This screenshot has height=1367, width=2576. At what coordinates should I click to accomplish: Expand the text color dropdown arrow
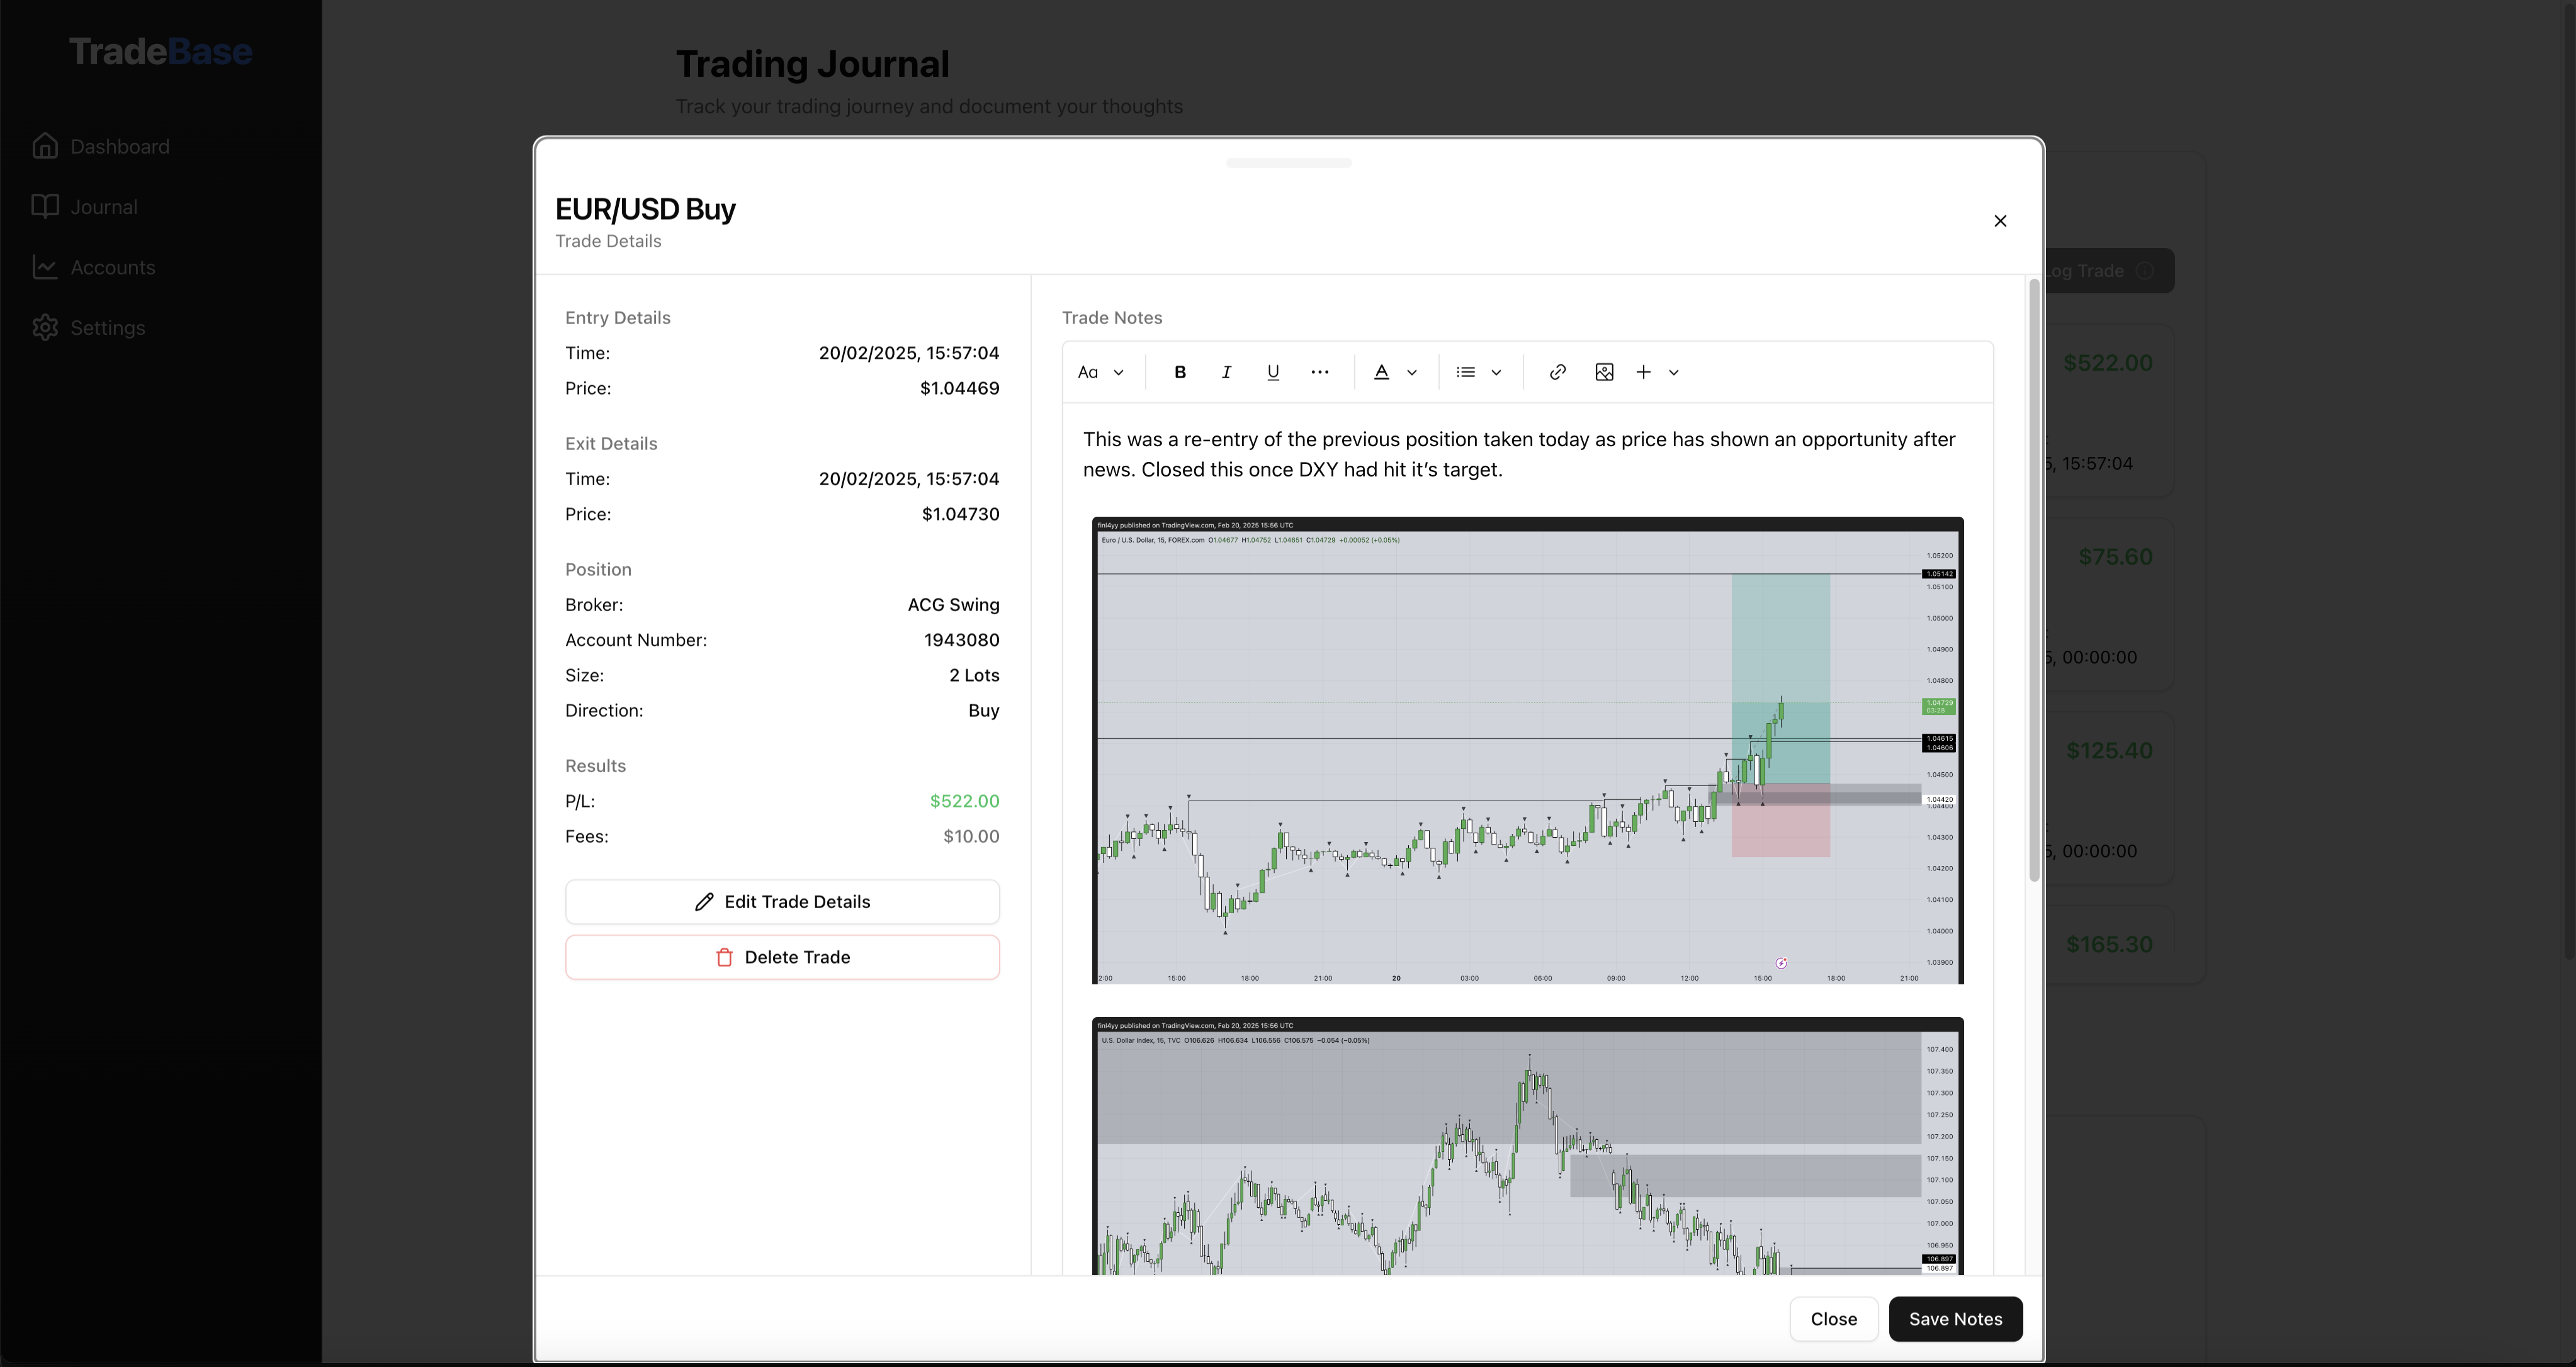click(1412, 373)
